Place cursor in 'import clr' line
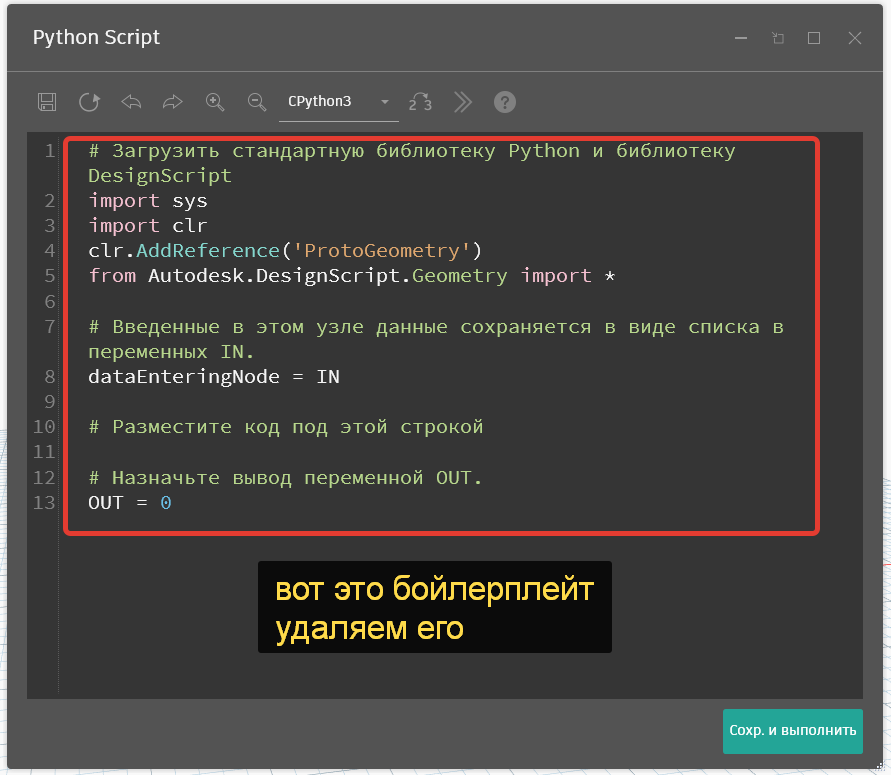 [148, 226]
